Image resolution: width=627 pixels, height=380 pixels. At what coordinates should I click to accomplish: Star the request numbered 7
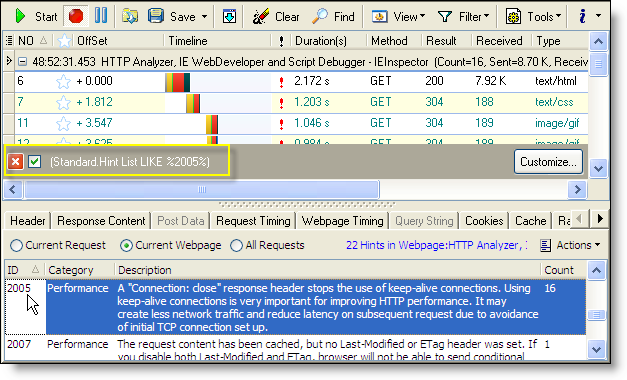pyautogui.click(x=63, y=102)
